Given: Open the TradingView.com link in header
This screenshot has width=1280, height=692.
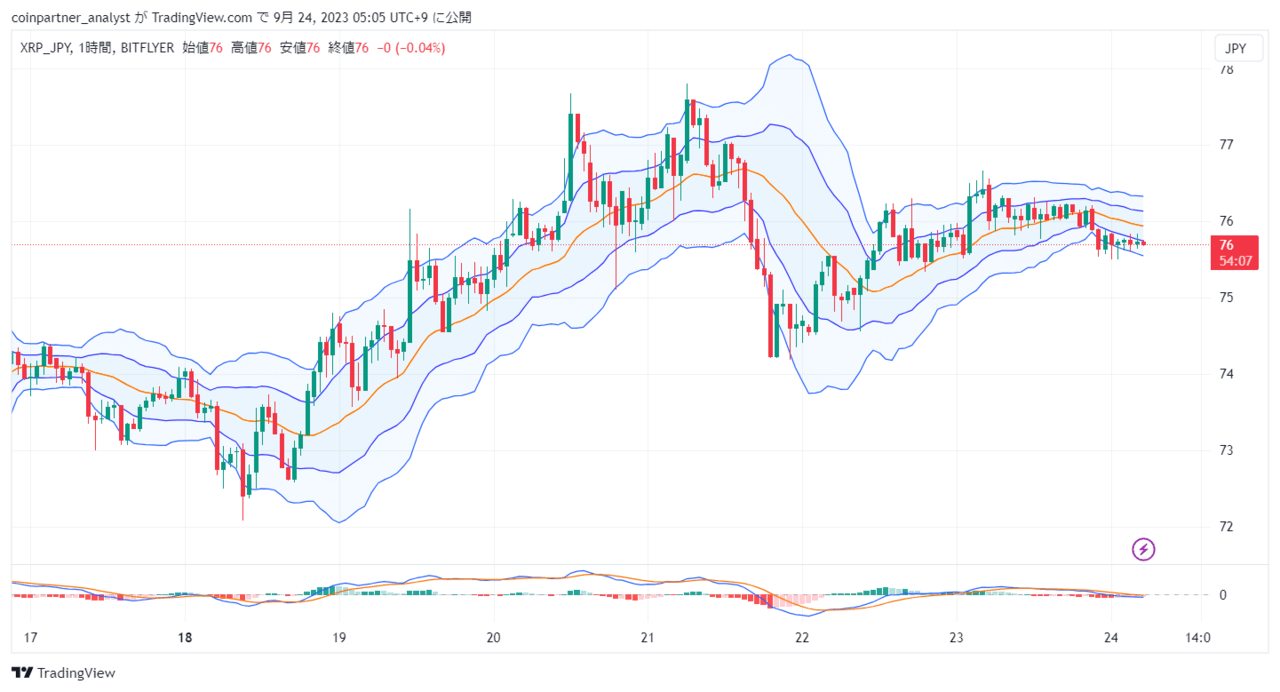Looking at the screenshot, I should [x=201, y=17].
